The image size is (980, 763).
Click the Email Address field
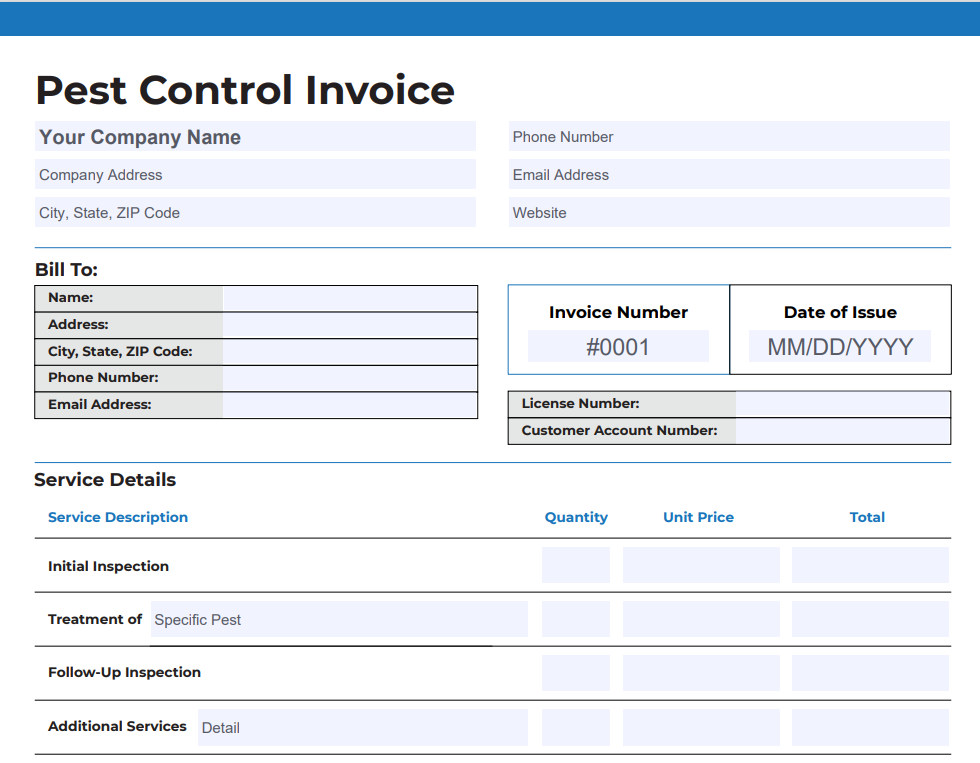point(729,174)
